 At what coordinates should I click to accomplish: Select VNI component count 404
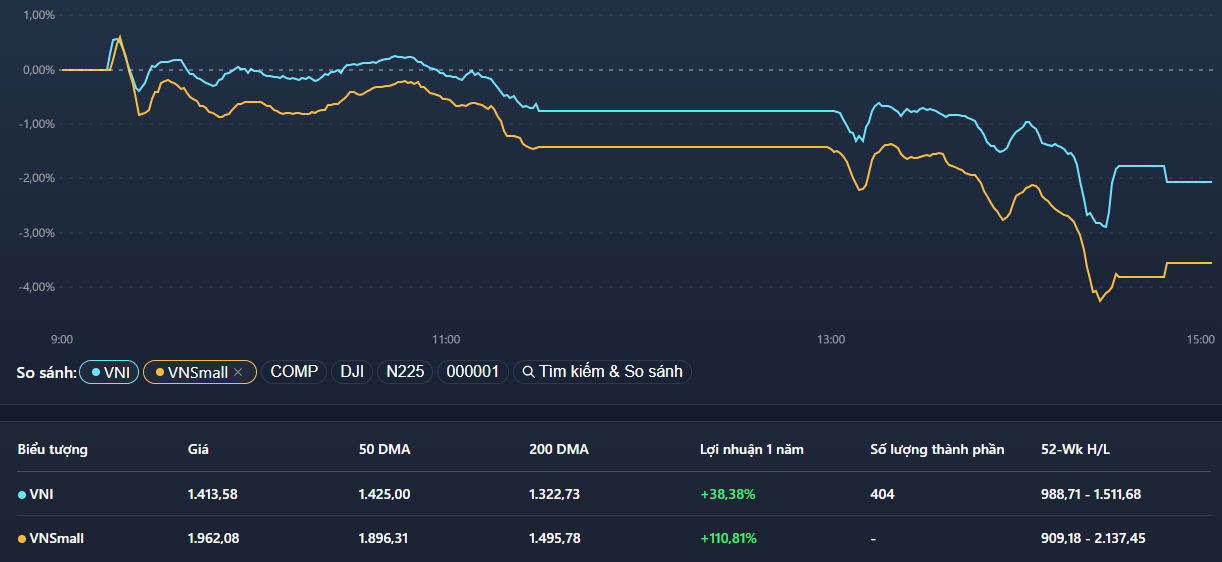[882, 494]
